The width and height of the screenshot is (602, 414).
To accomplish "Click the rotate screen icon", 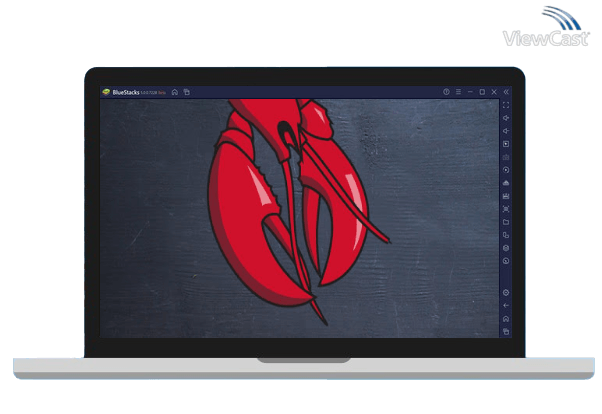I will click(506, 235).
